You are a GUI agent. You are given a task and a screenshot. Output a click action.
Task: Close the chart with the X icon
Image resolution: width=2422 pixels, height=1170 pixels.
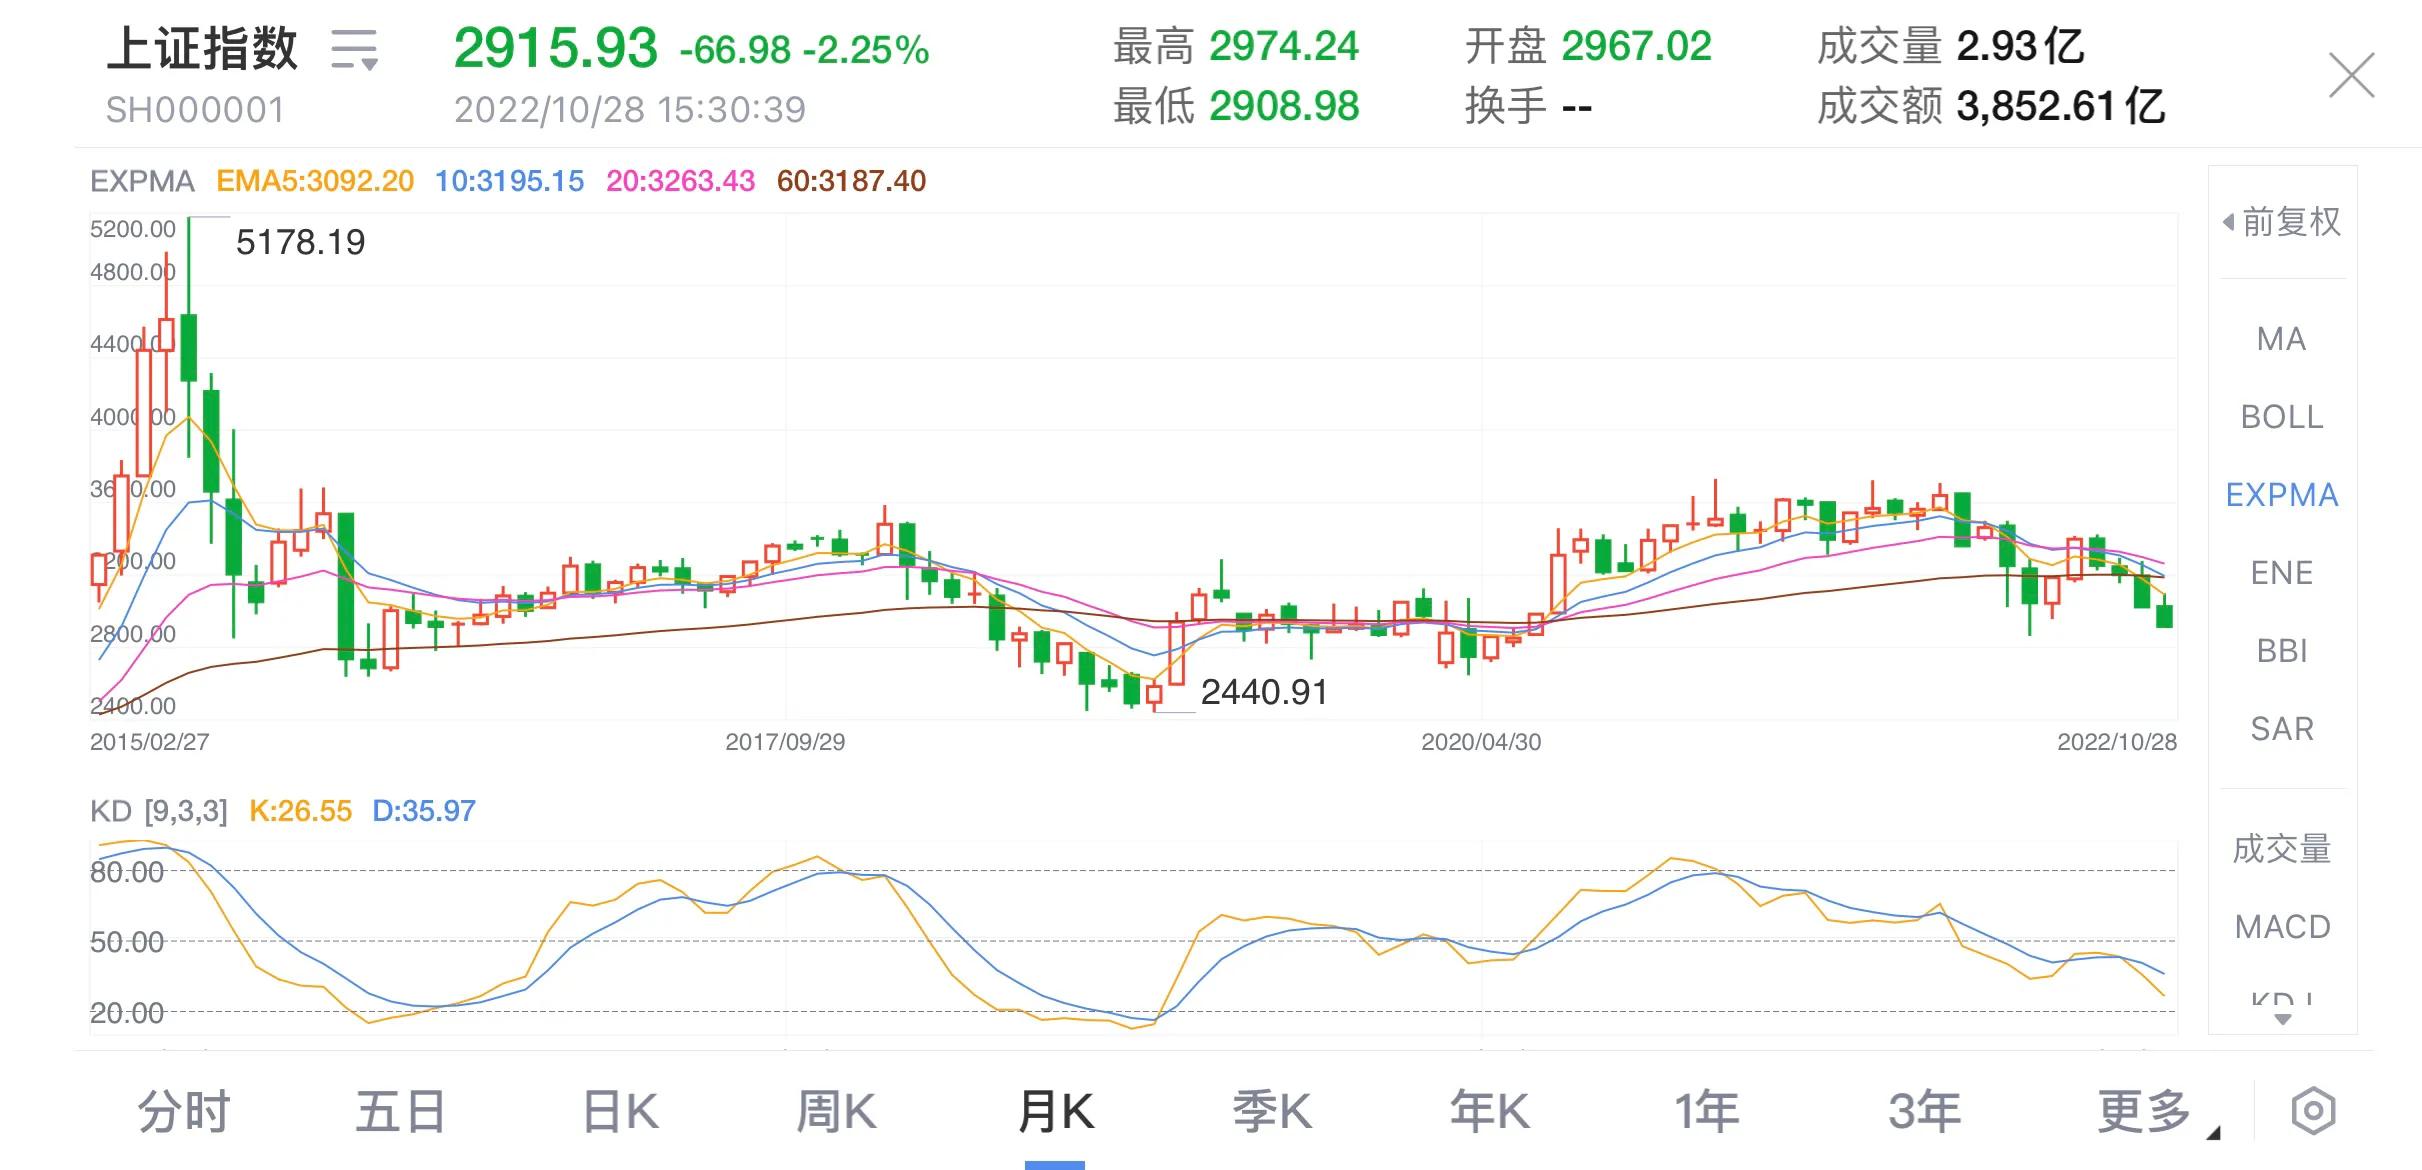[2350, 76]
